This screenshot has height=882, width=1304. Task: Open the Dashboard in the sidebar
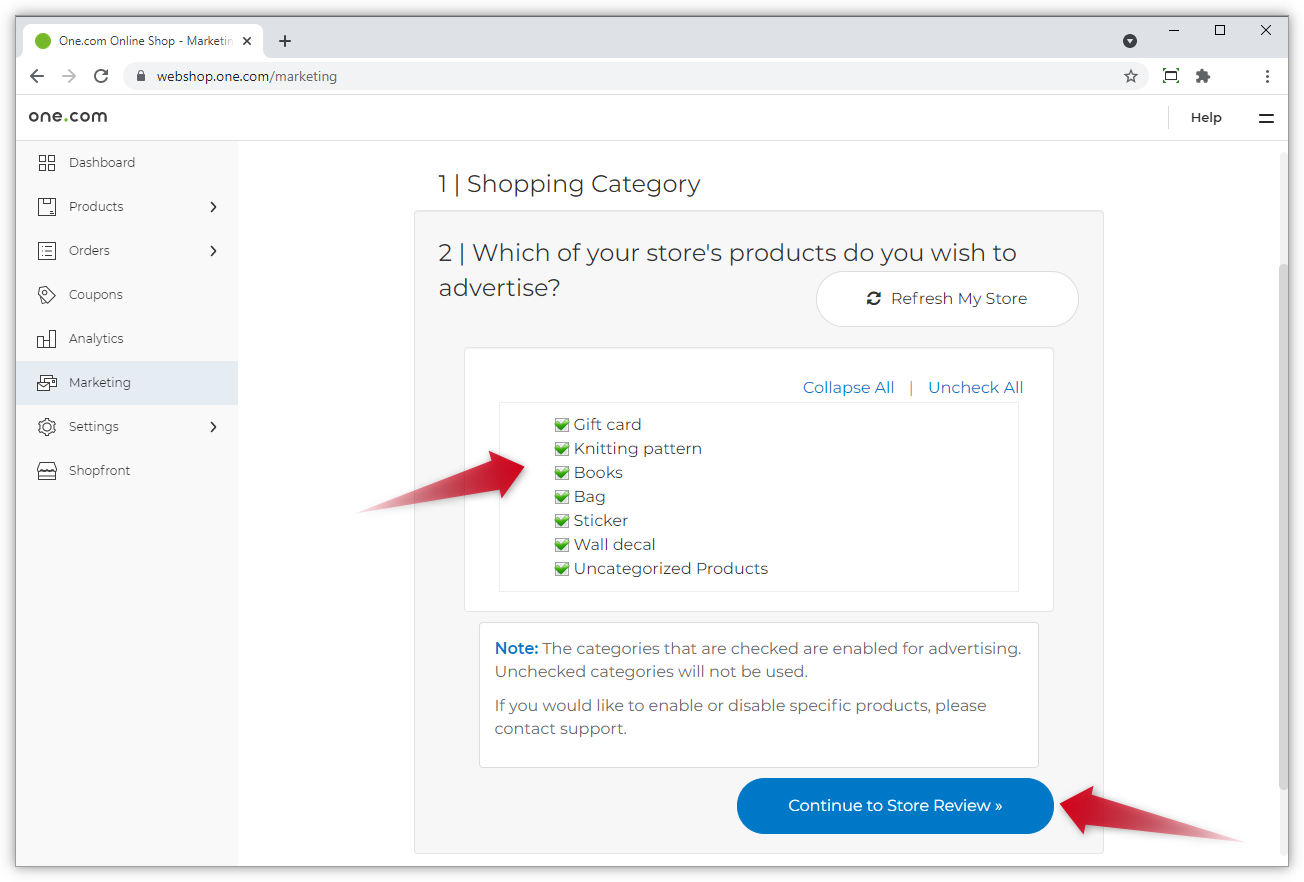pyautogui.click(x=101, y=162)
